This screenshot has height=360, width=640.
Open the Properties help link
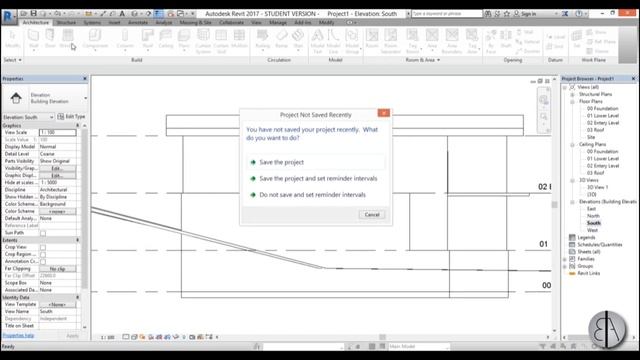18,336
